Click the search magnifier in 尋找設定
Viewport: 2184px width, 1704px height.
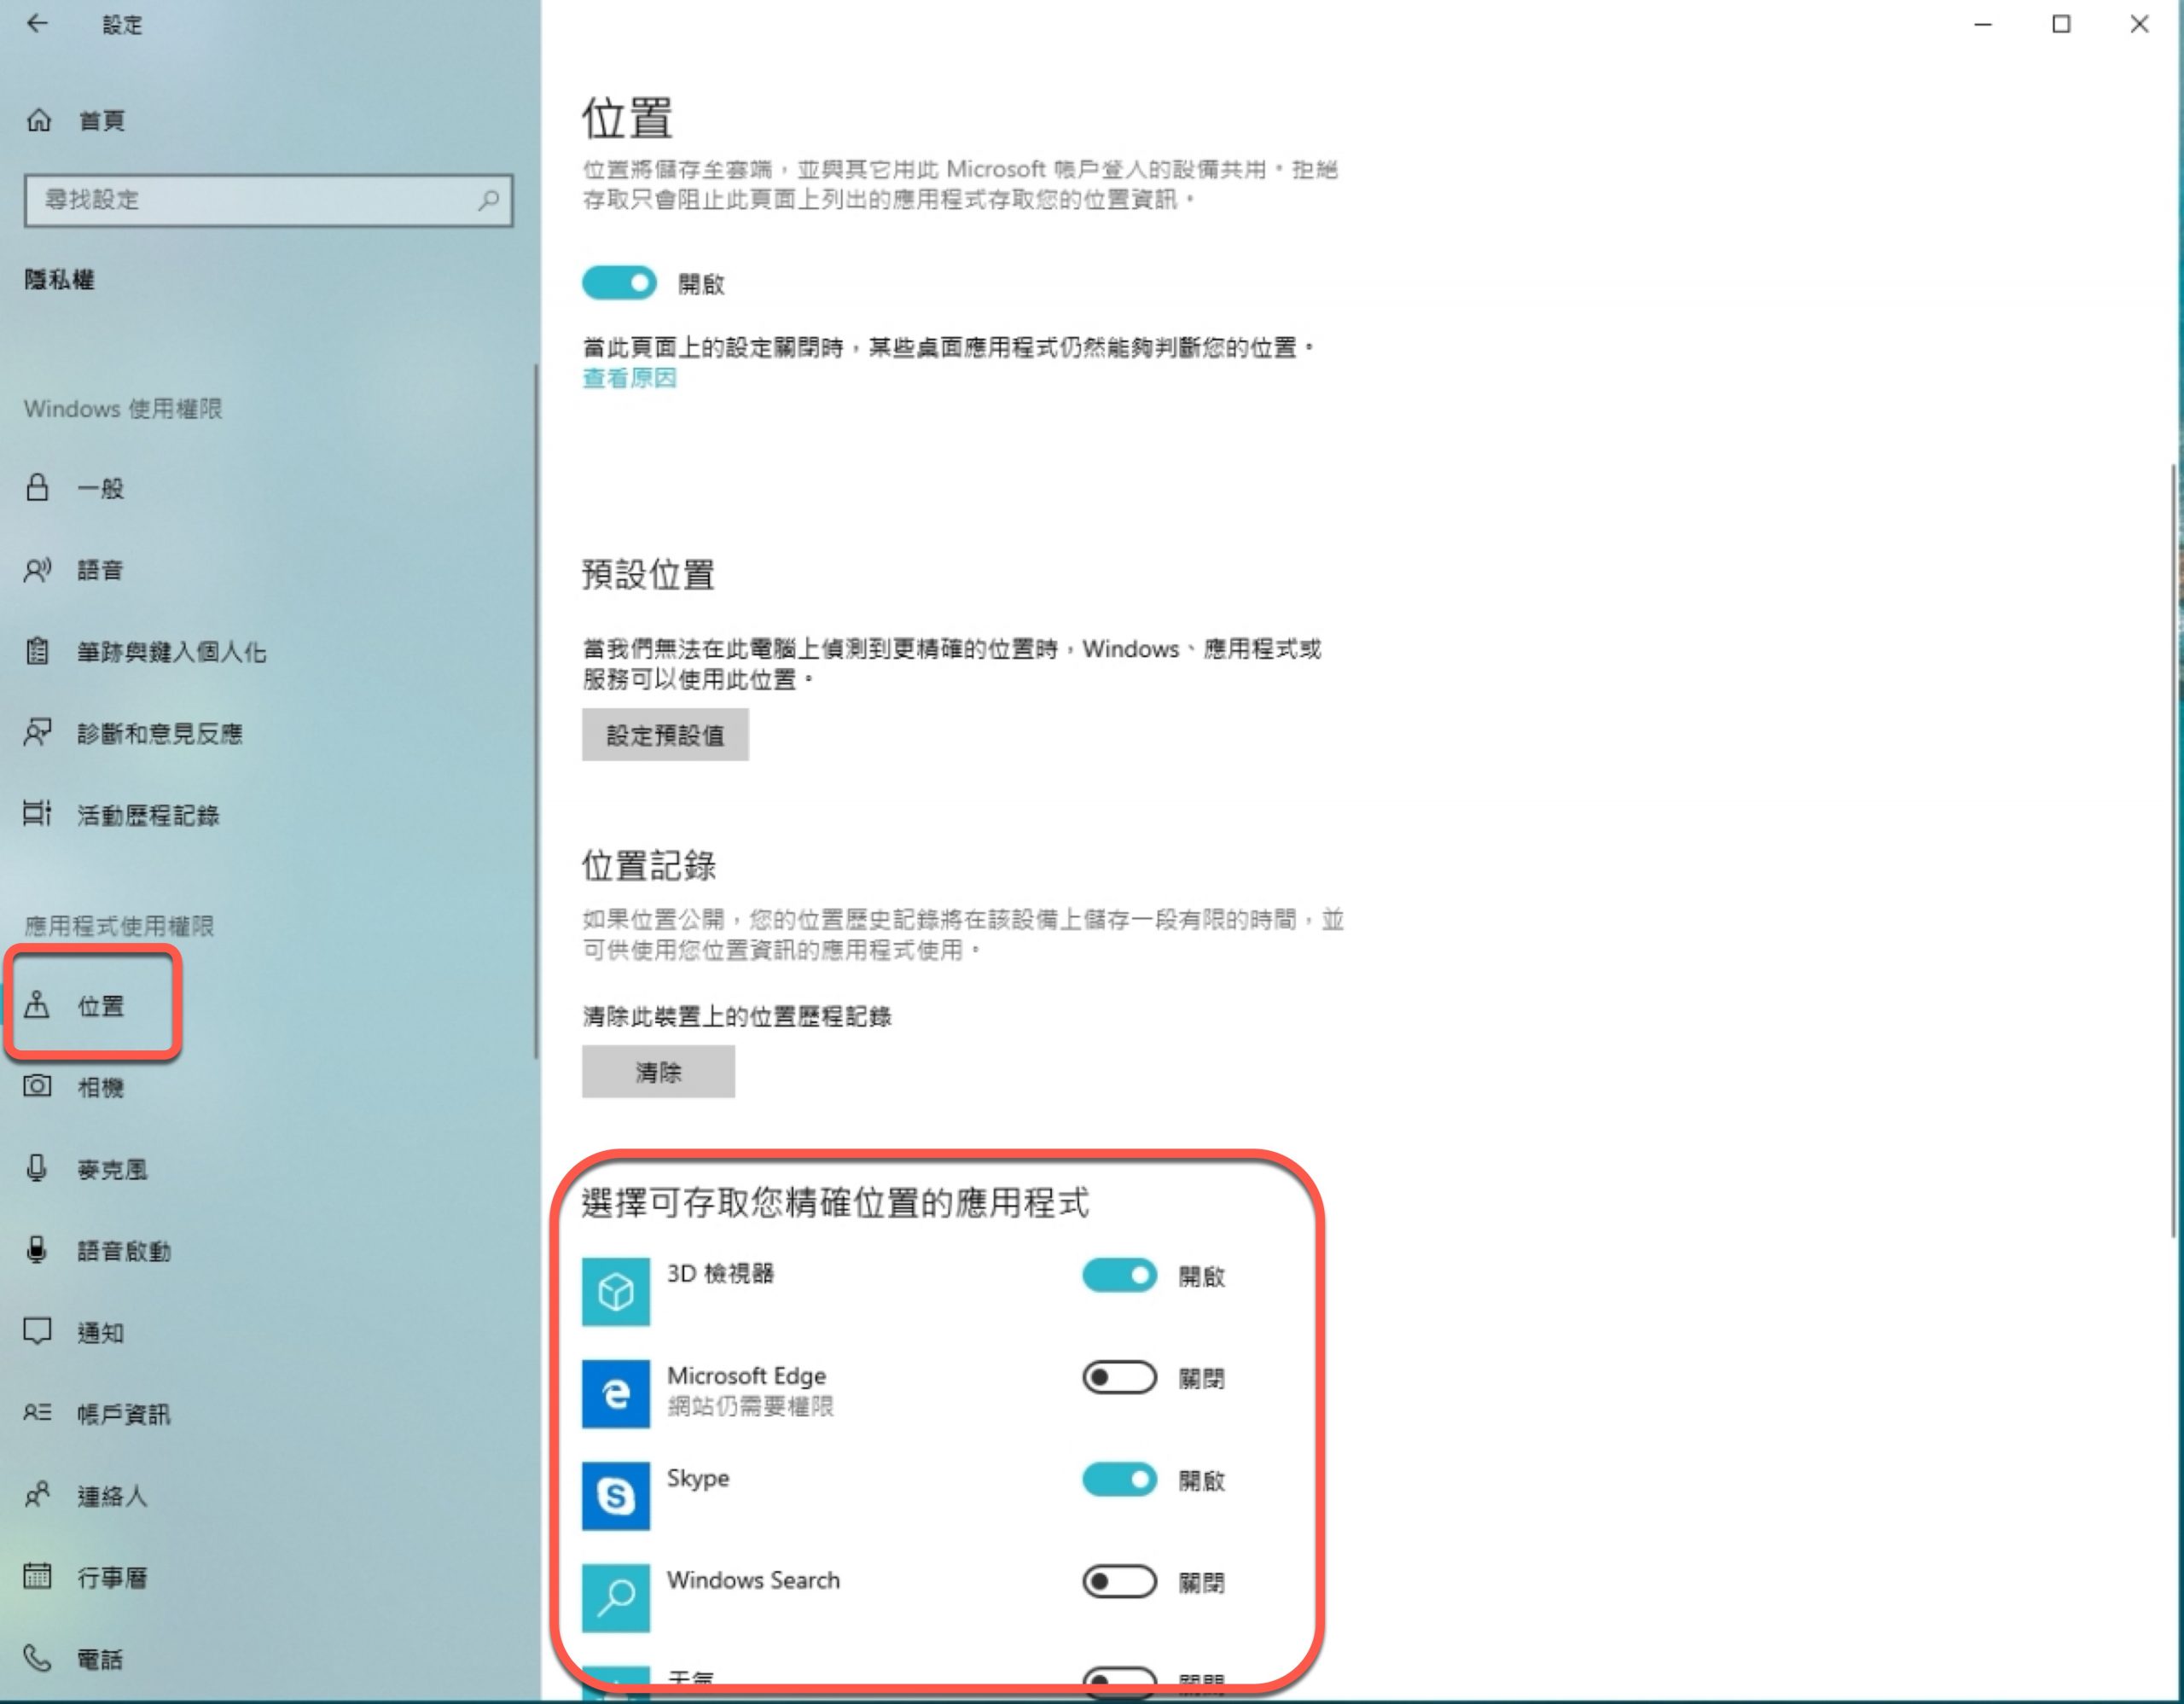(488, 200)
